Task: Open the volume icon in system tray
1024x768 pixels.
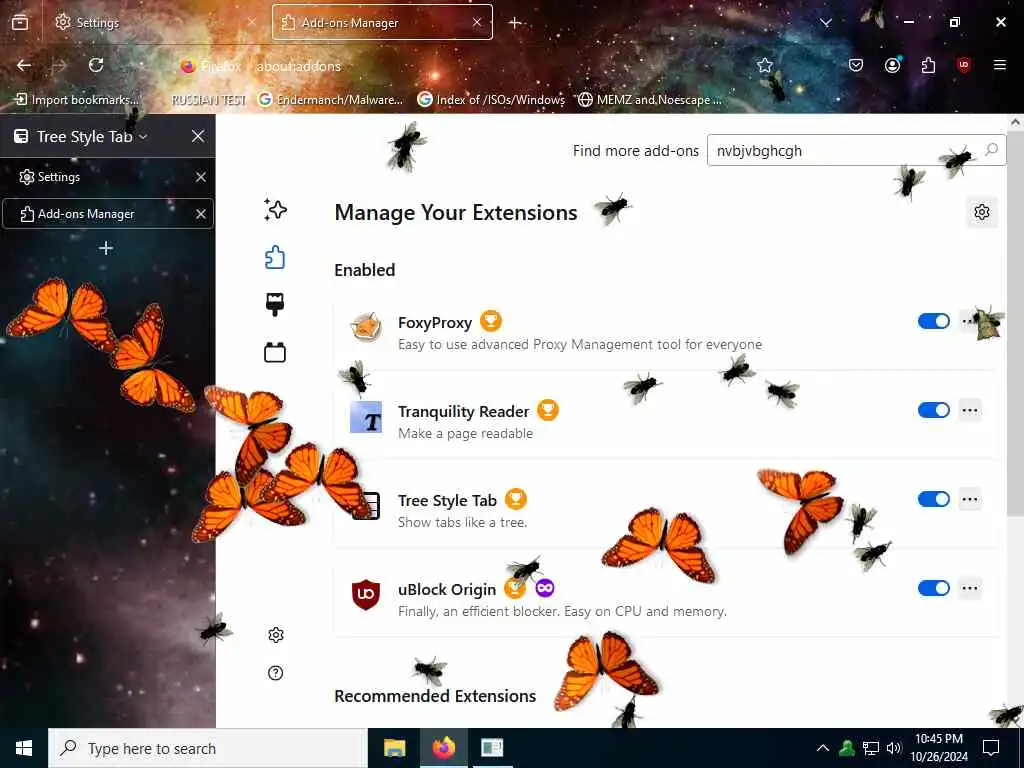Action: coord(894,748)
